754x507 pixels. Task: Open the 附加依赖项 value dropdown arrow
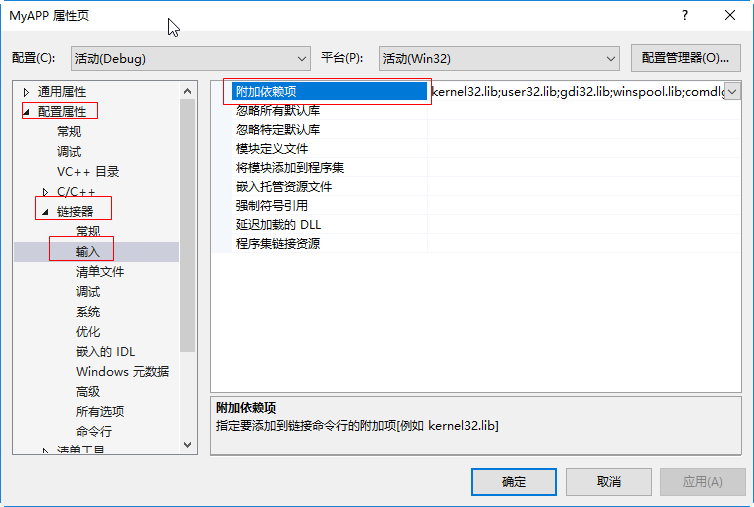732,91
